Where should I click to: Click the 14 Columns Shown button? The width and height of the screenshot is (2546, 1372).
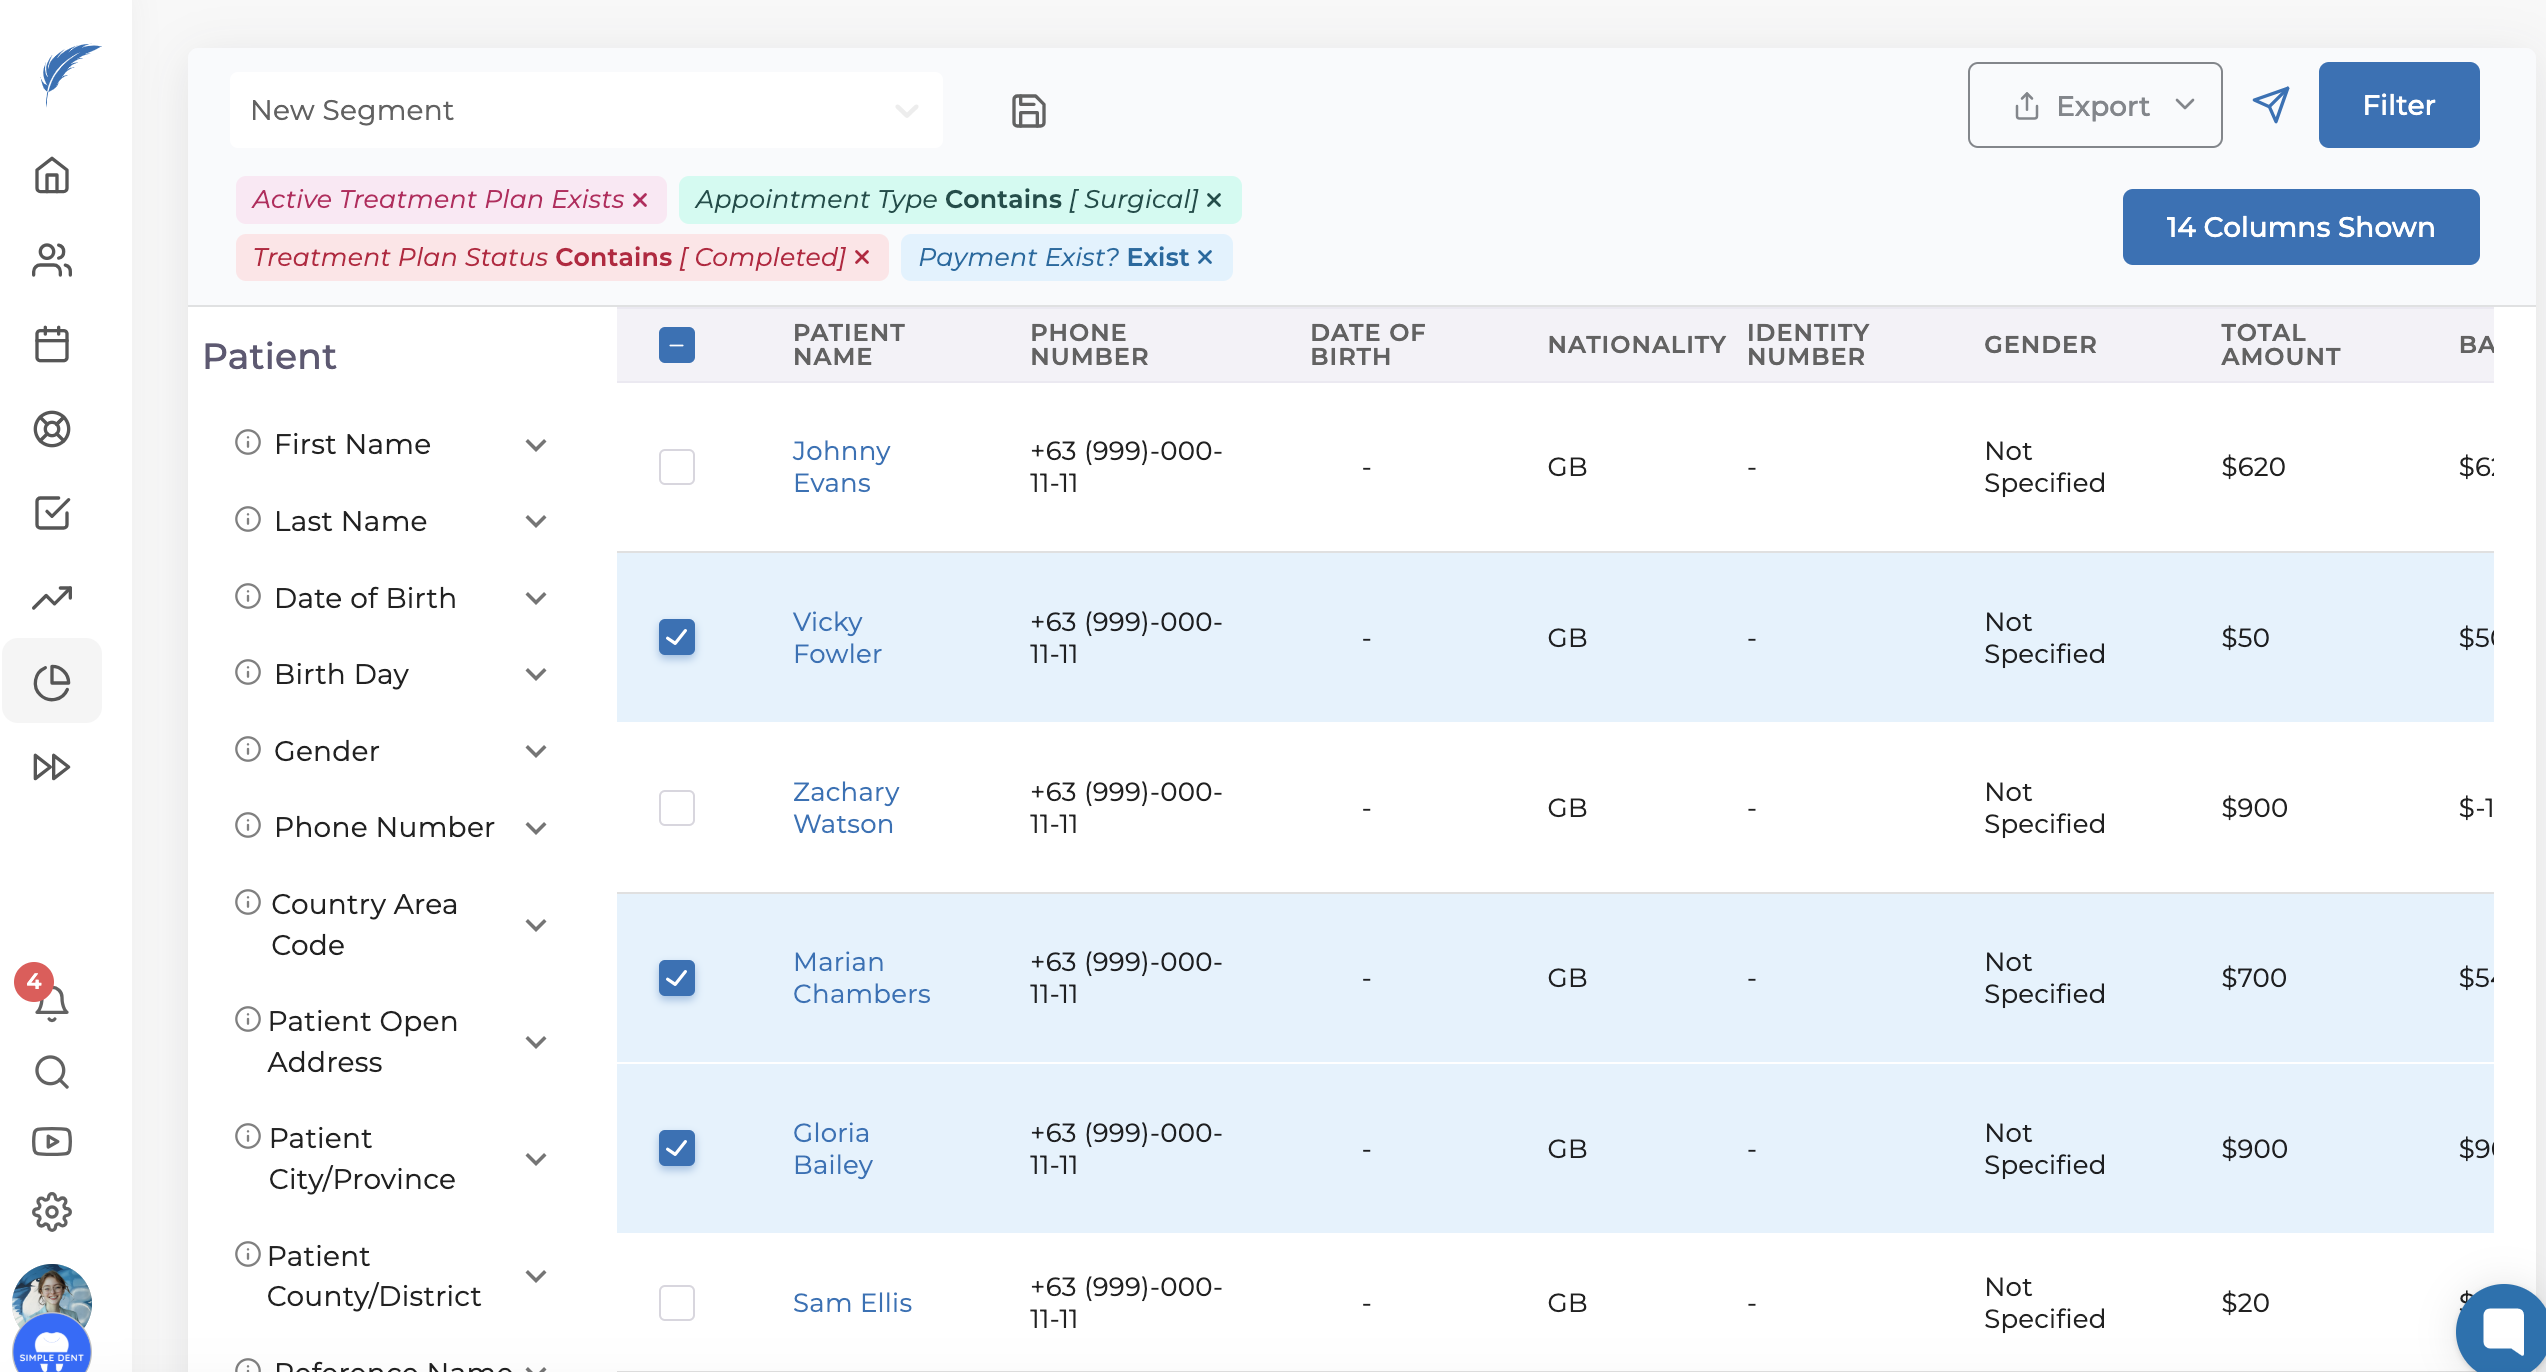click(2300, 227)
